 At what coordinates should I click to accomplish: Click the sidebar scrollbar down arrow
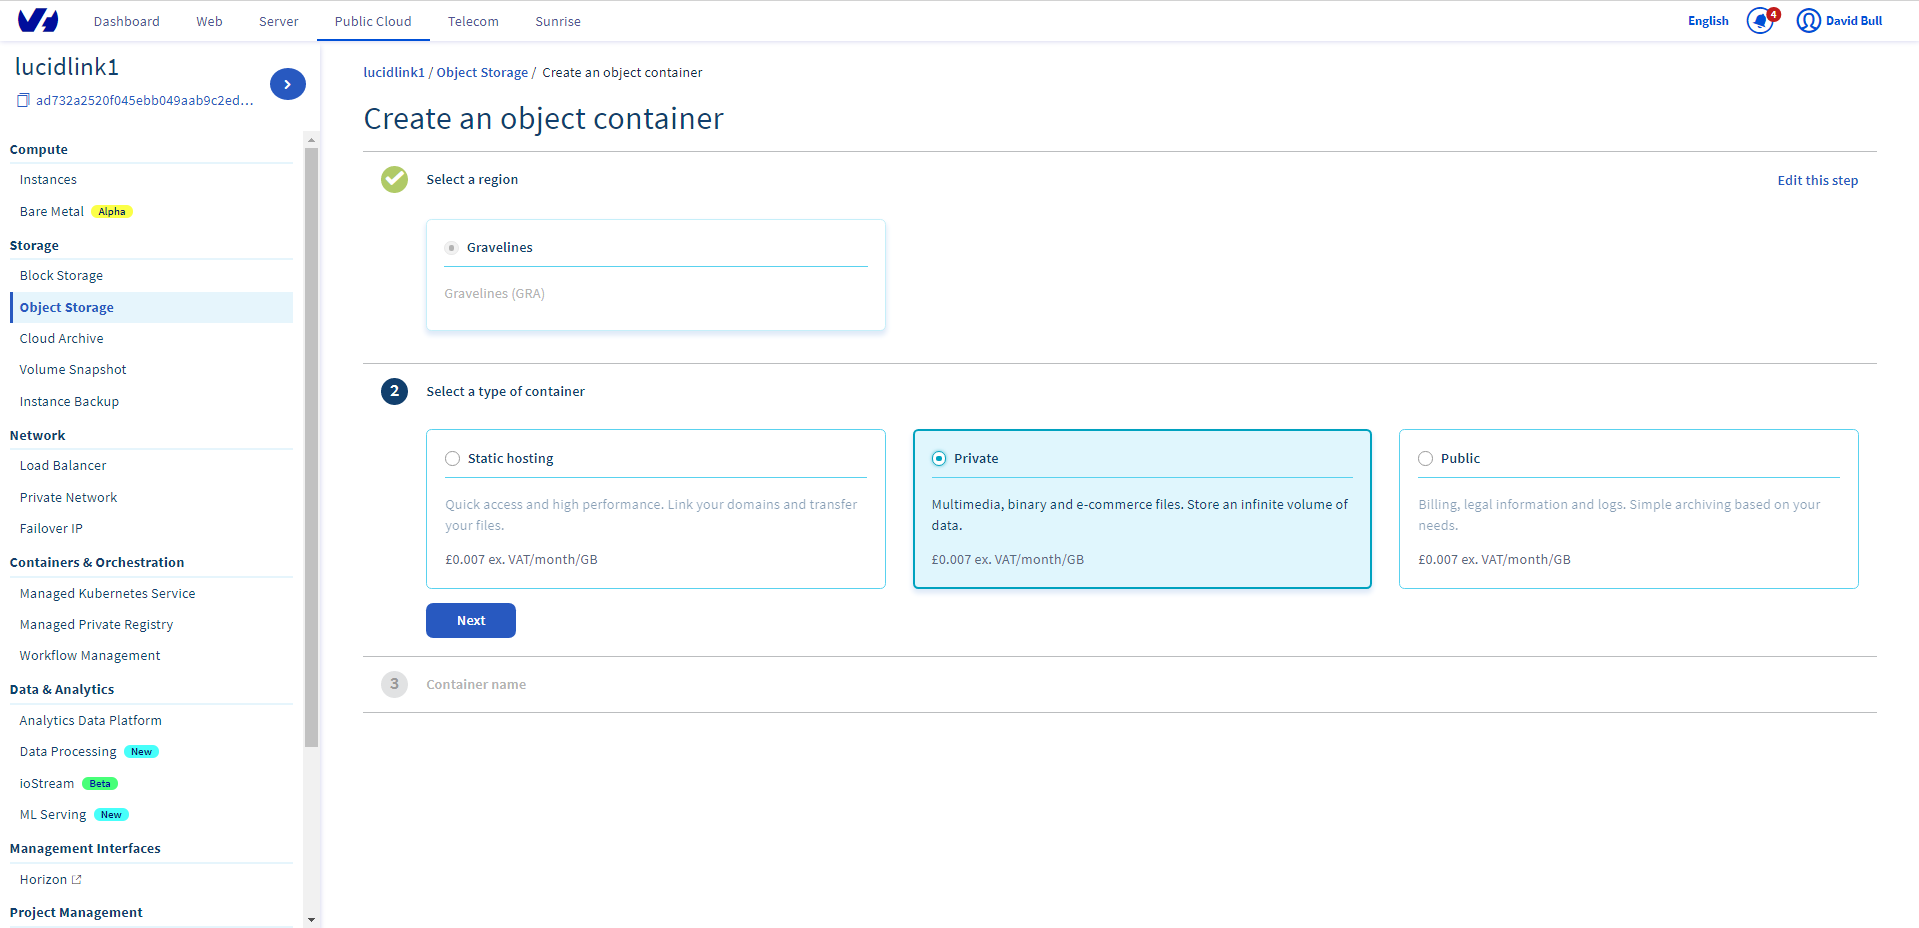[311, 920]
